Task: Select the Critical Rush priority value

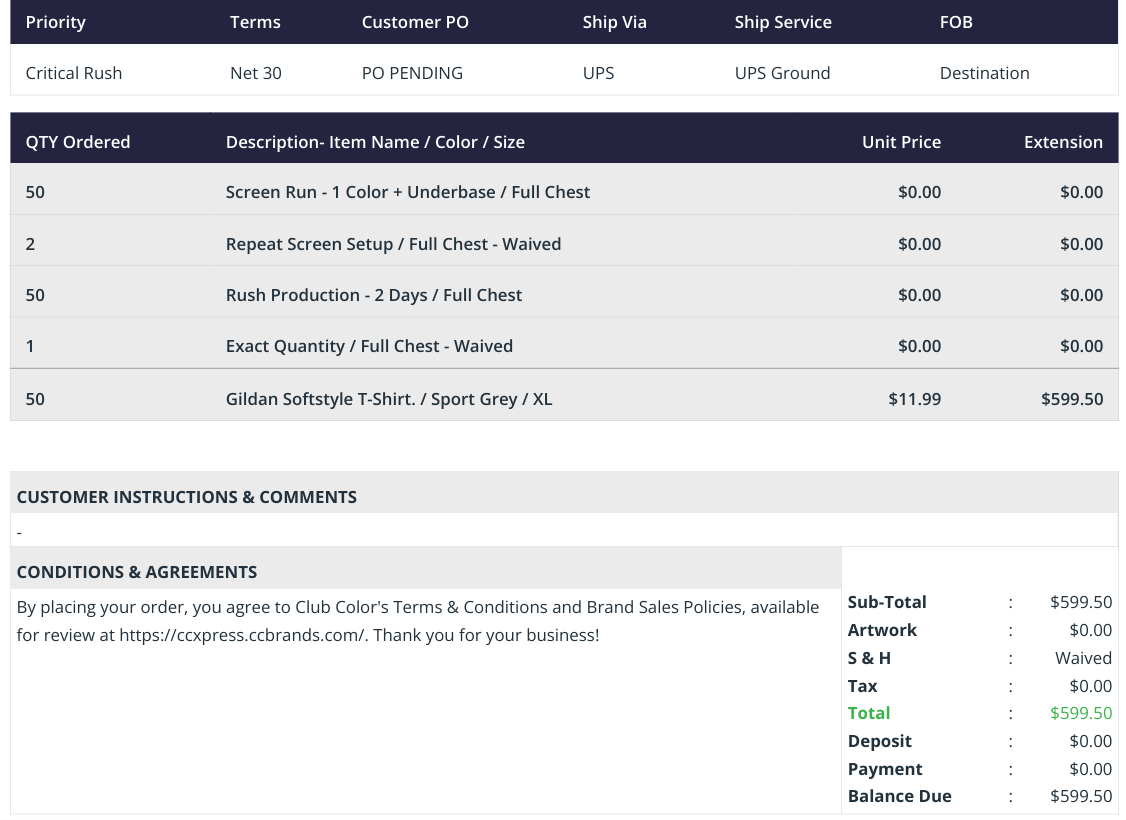Action: (x=74, y=73)
